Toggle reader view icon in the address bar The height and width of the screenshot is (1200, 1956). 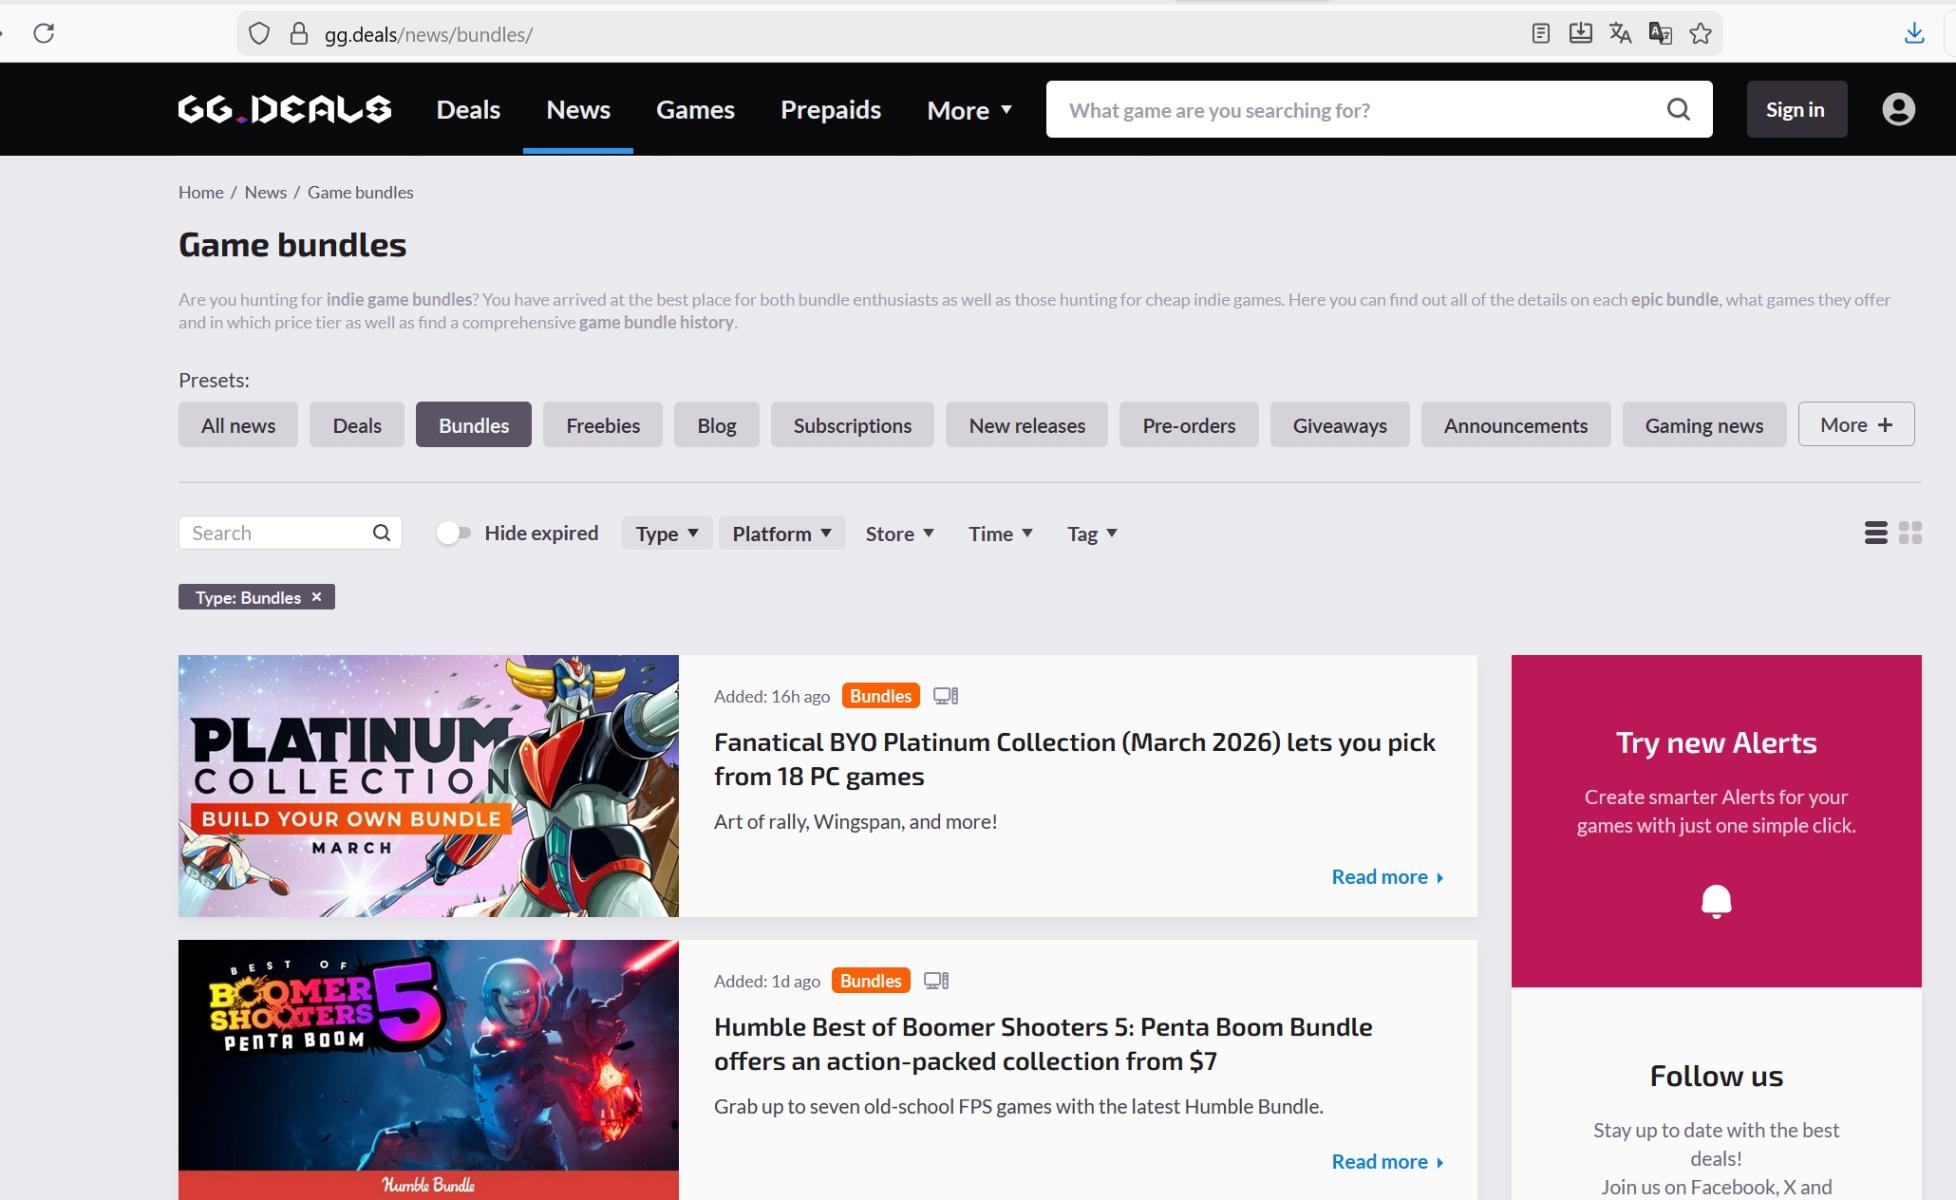(x=1541, y=34)
